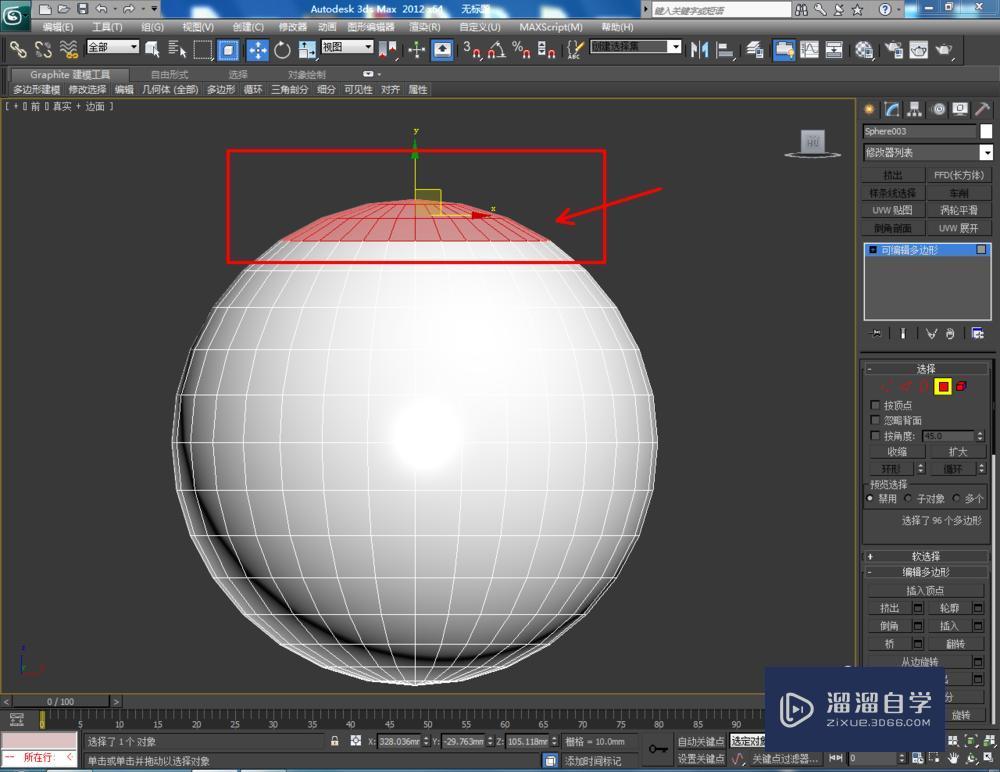The image size is (1000, 772).
Task: Select the 子对象 radio button
Action: tap(908, 499)
